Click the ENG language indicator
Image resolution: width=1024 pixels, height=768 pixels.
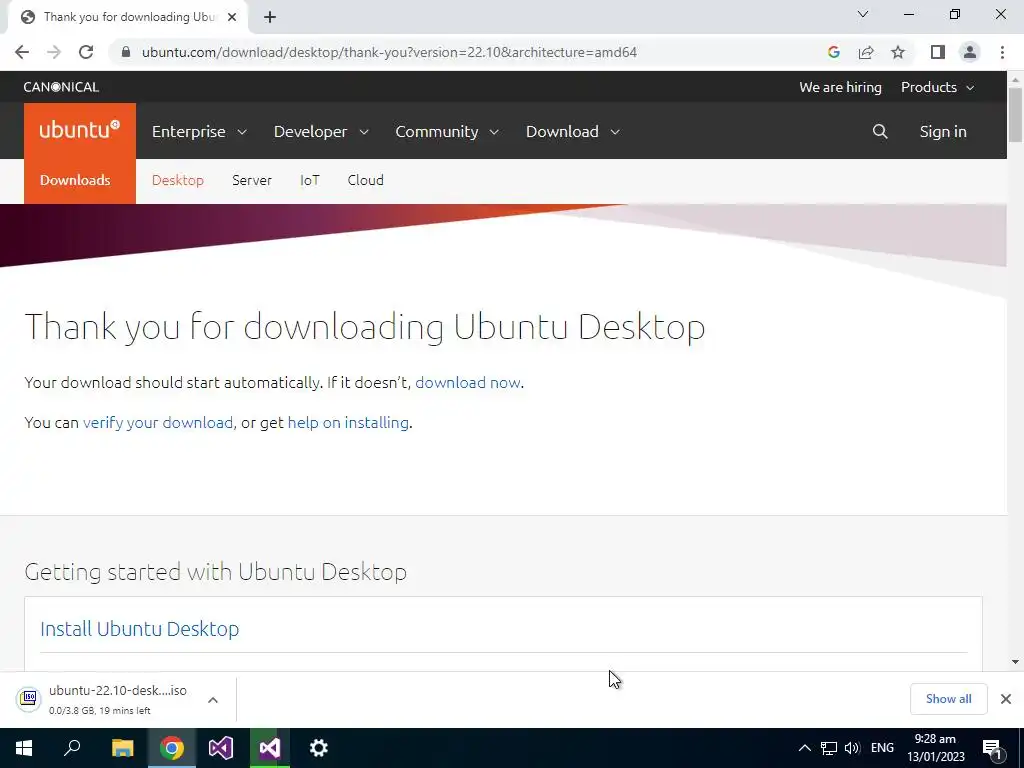[x=882, y=748]
